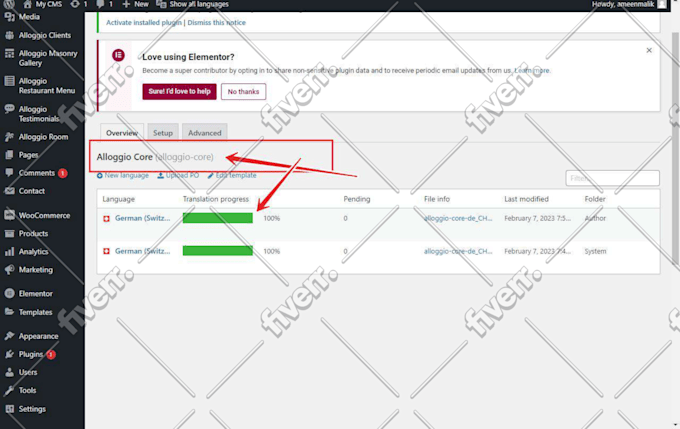This screenshot has height=429, width=680.
Task: Open Alloggio Clients menu icon
Action: click(9, 35)
